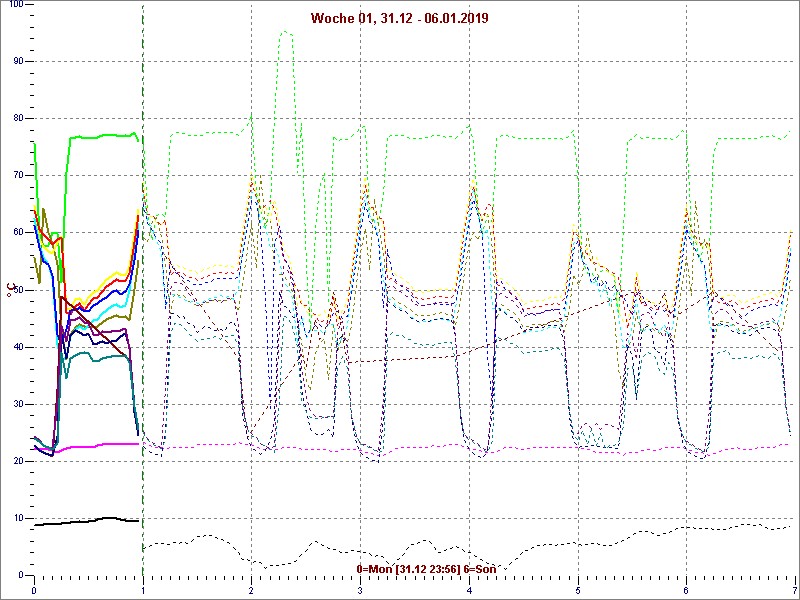Screen dimensions: 800x600
Task: Click the y-axis tick label 80
Action: coord(18,119)
